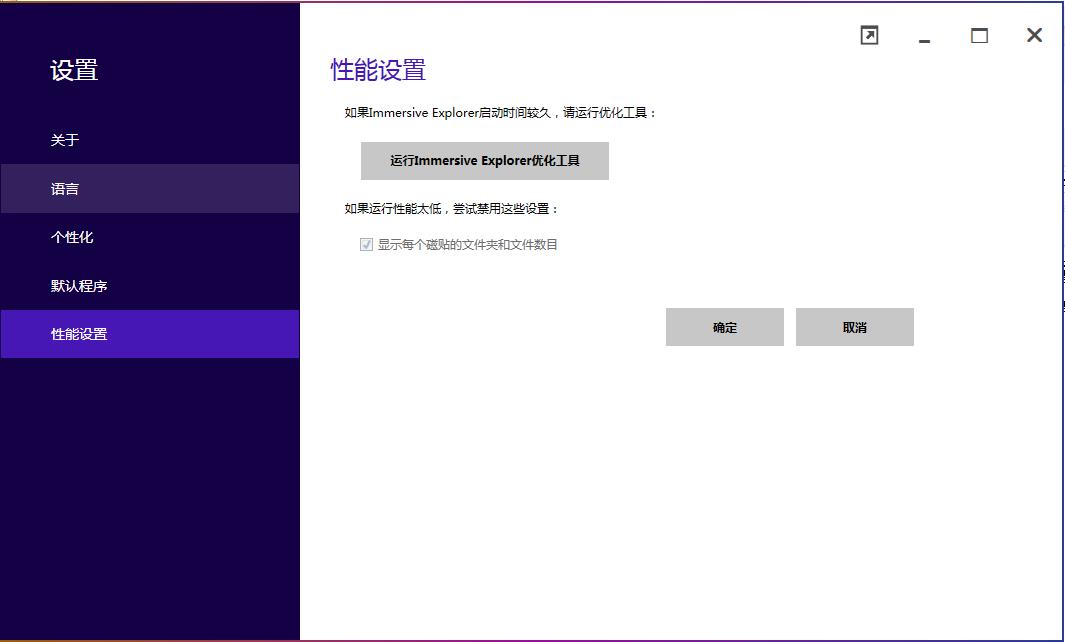Click the 如果运行性能太低 instruction text

point(451,209)
